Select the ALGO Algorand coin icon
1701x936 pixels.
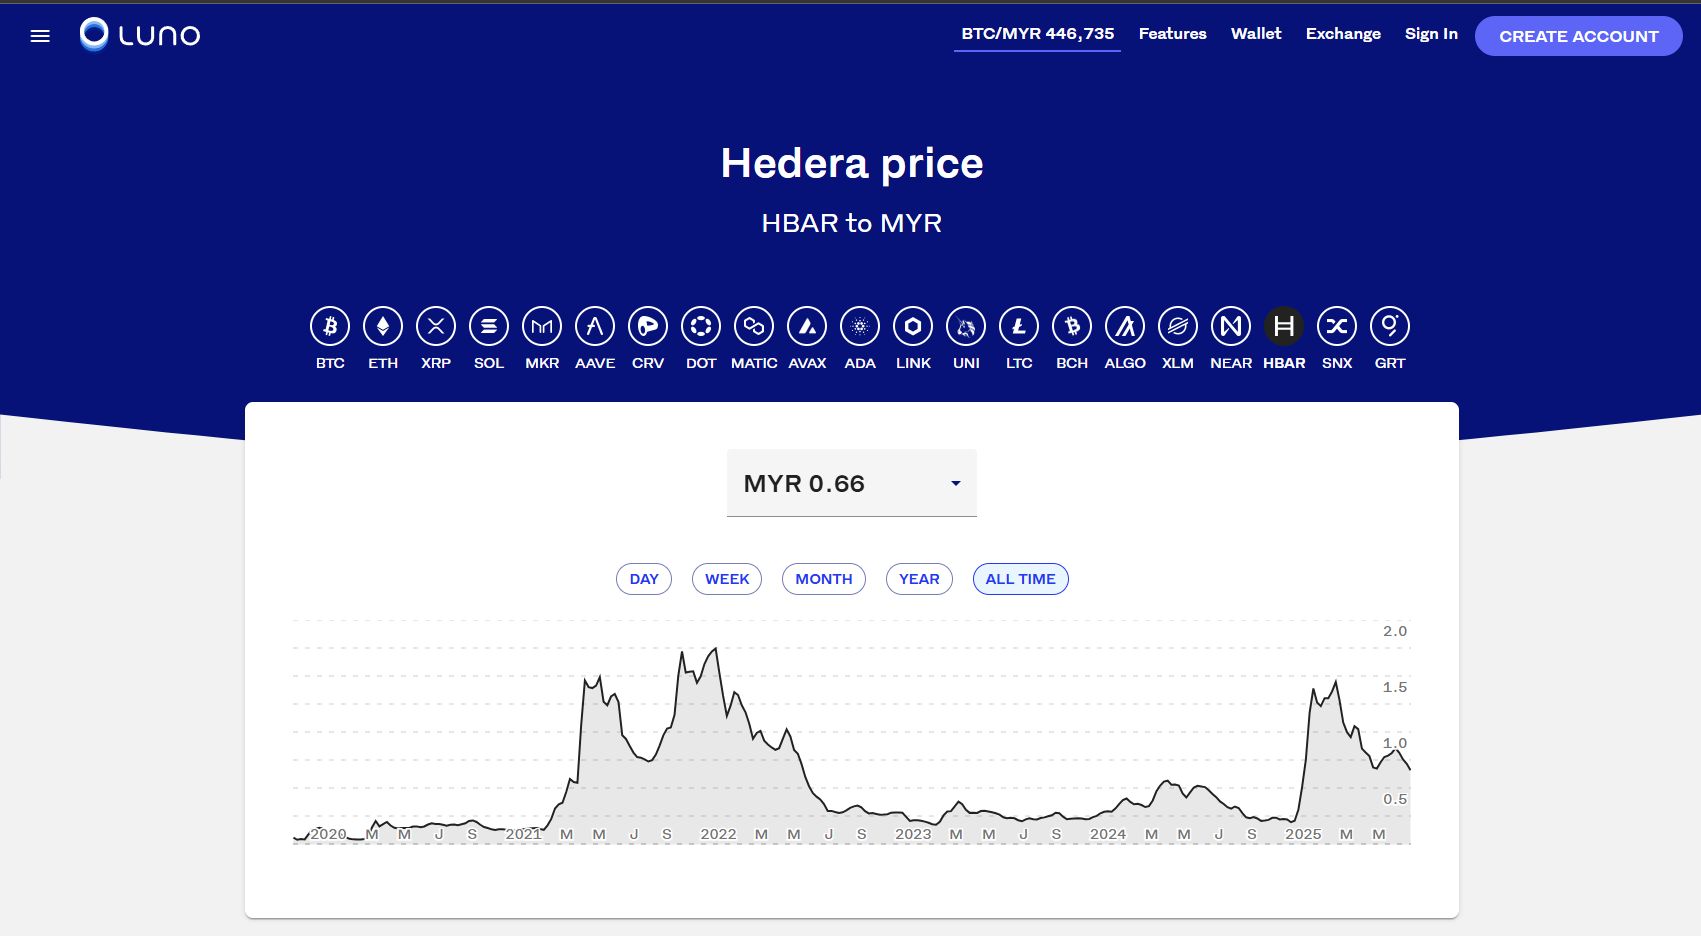coord(1125,326)
